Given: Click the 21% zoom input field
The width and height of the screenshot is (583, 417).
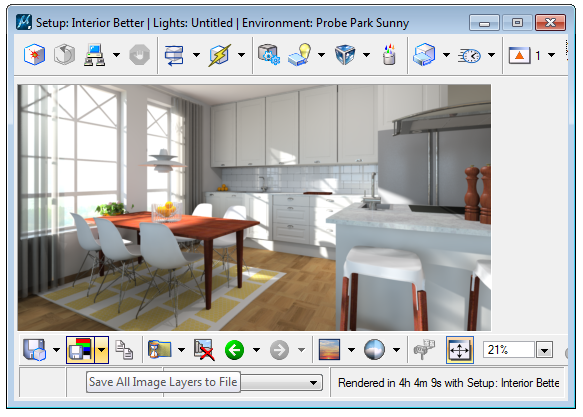Looking at the screenshot, I should point(509,350).
